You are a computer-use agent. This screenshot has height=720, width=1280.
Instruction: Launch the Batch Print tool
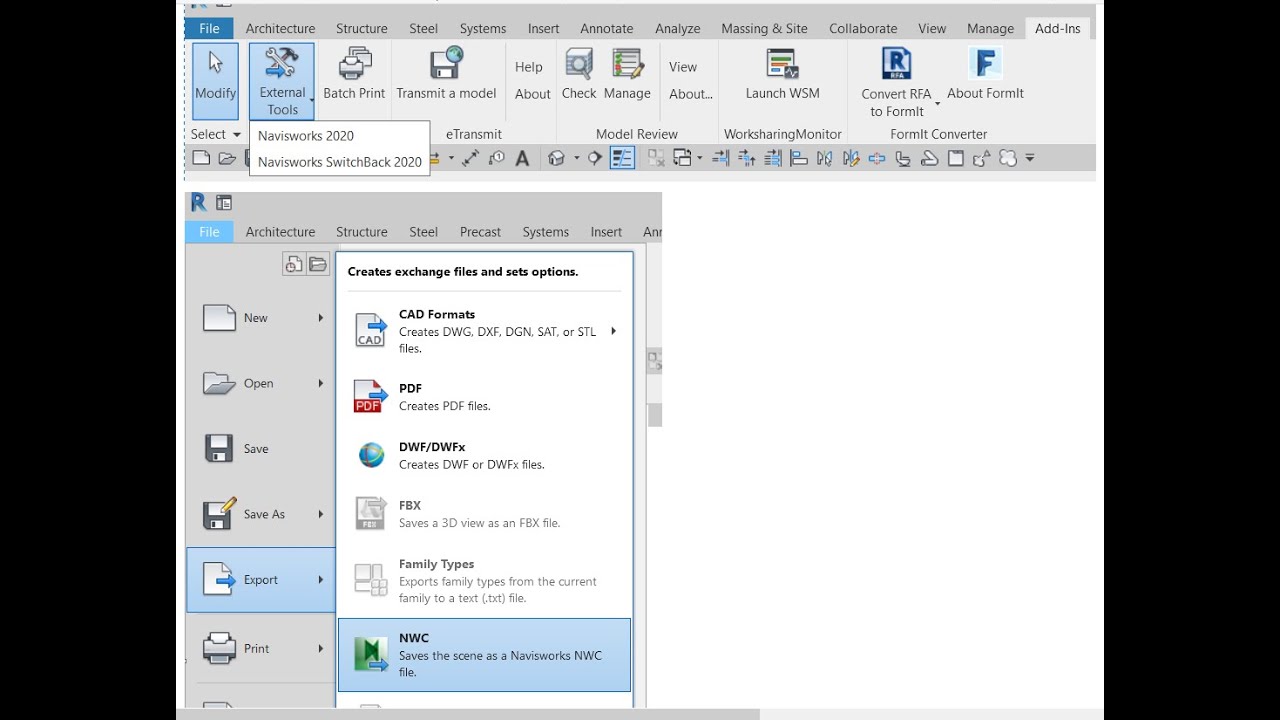click(354, 75)
